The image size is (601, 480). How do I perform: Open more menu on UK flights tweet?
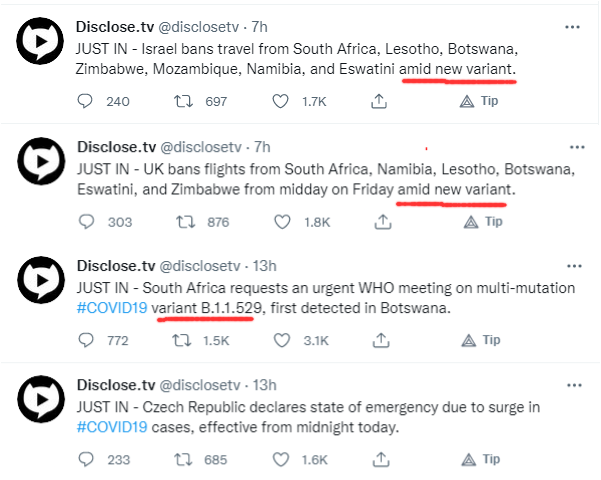click(577, 147)
